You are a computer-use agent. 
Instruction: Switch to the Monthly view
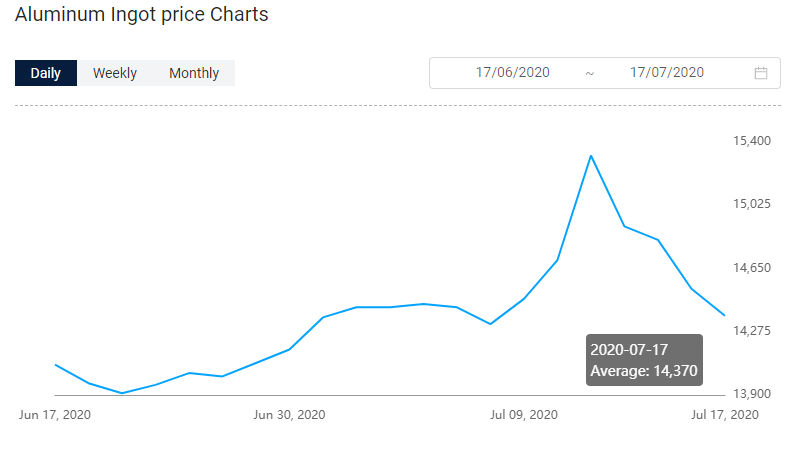[x=194, y=73]
